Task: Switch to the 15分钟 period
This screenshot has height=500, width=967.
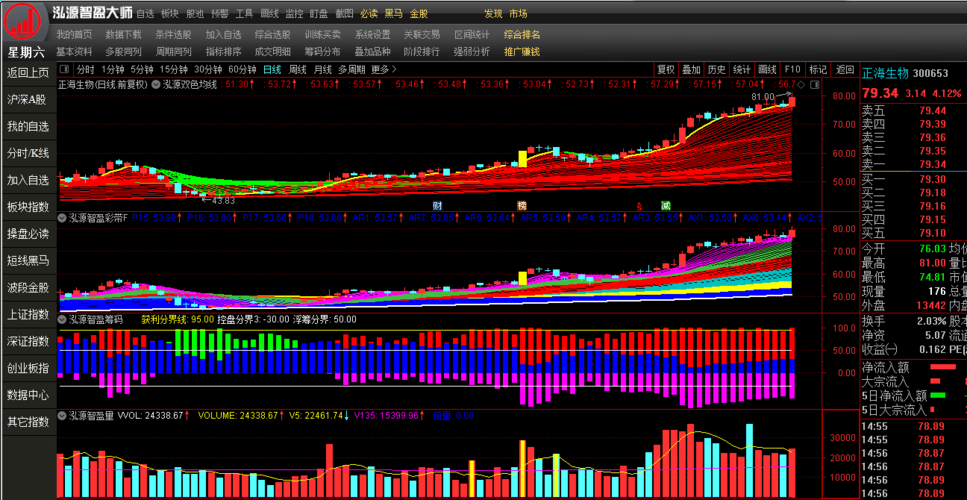Action: [x=173, y=69]
